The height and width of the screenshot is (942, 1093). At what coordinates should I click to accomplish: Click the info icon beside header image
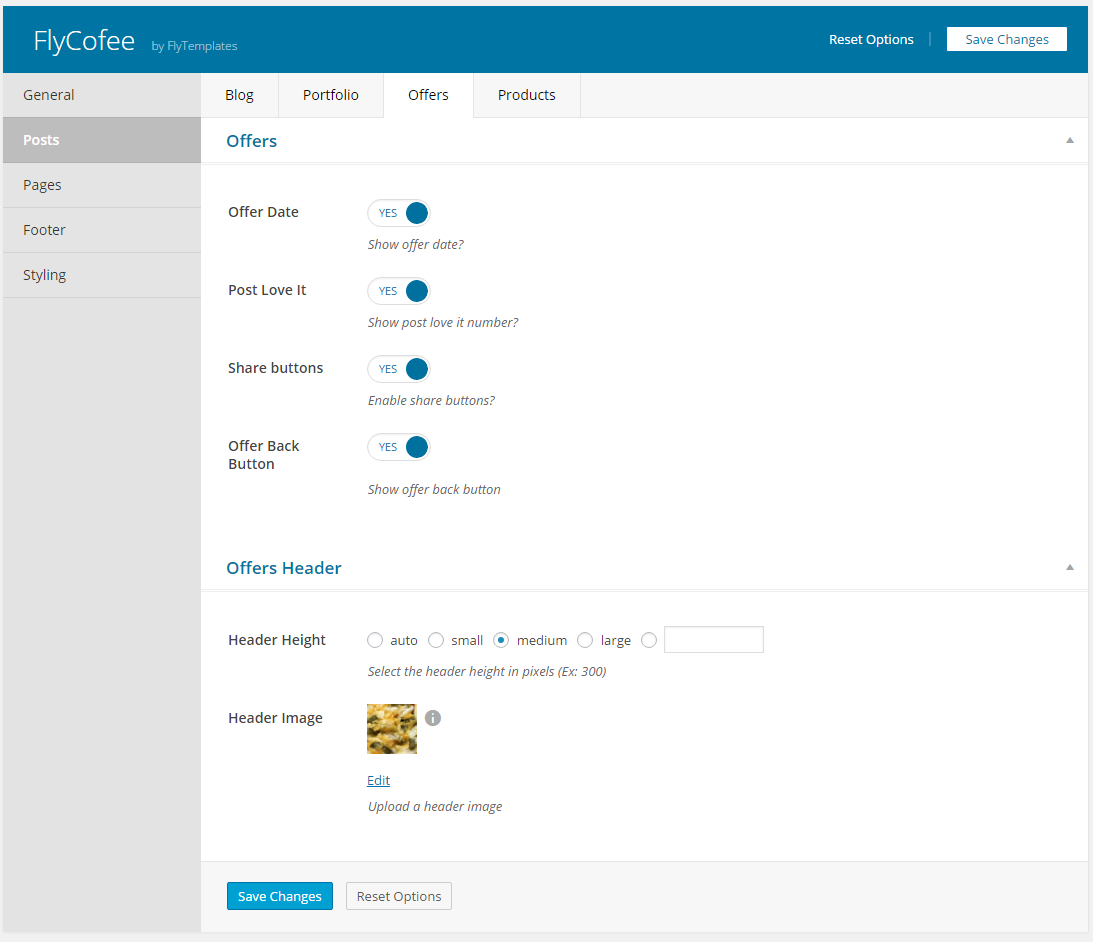click(433, 718)
